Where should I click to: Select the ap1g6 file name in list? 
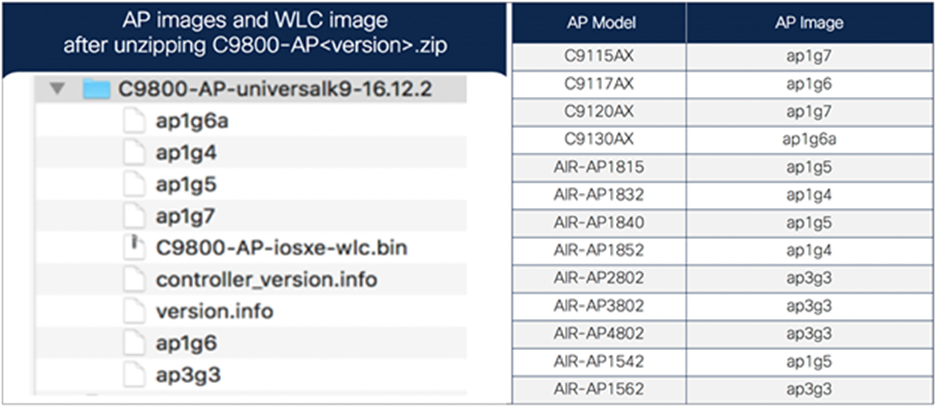click(186, 344)
